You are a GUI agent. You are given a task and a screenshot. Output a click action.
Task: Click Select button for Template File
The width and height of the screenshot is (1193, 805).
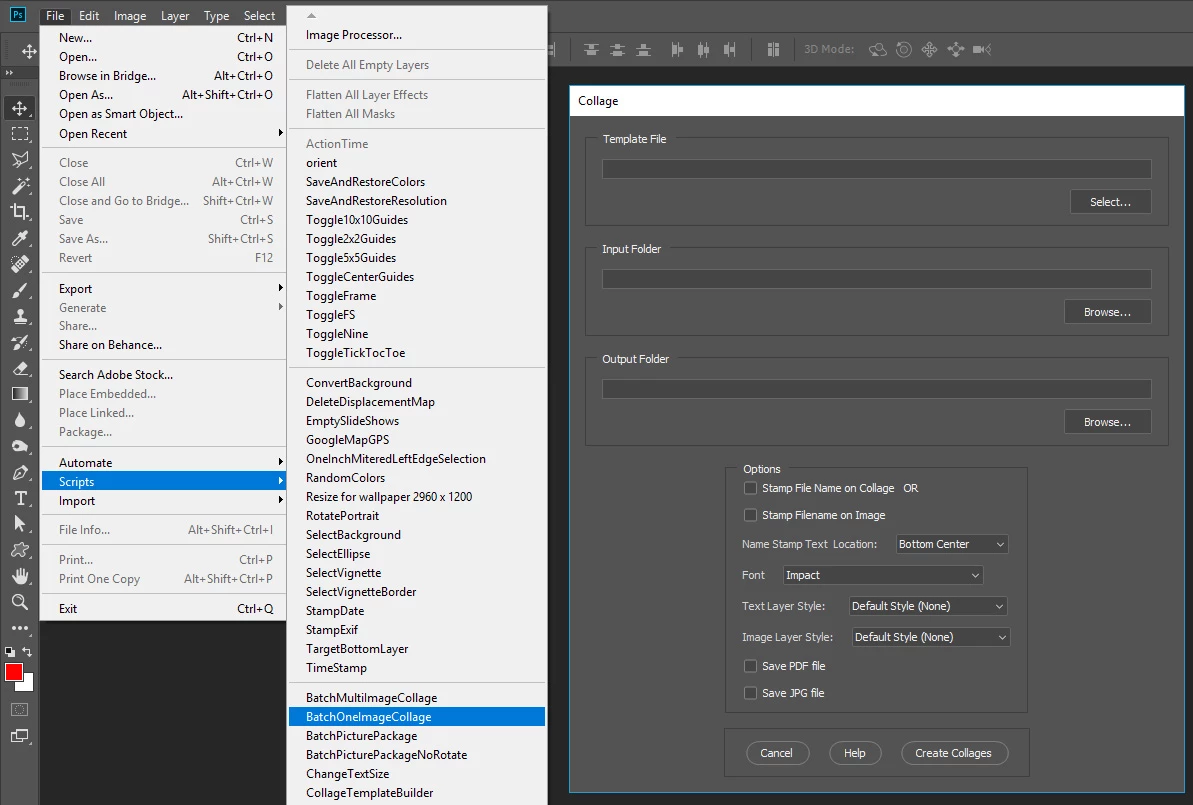point(1110,202)
